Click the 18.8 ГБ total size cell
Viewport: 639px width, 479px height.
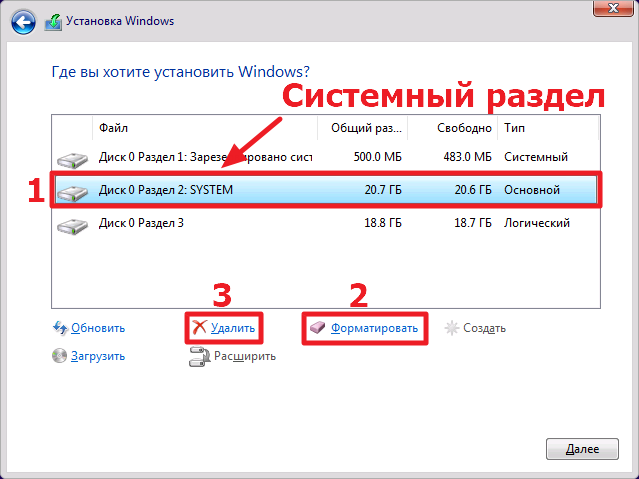point(383,223)
